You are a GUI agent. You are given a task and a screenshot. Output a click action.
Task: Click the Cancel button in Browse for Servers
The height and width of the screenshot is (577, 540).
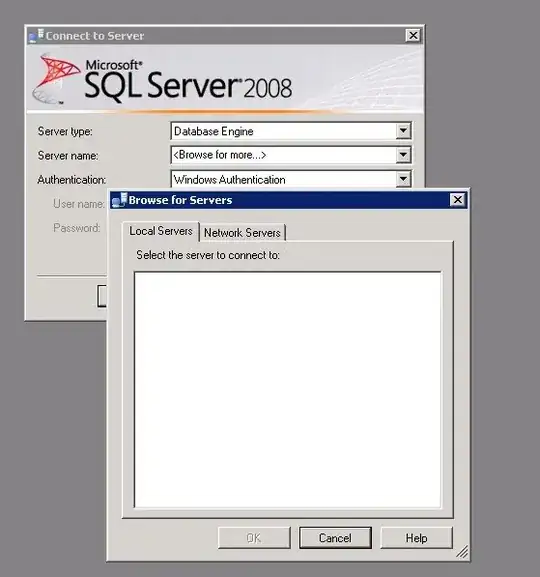(x=335, y=538)
